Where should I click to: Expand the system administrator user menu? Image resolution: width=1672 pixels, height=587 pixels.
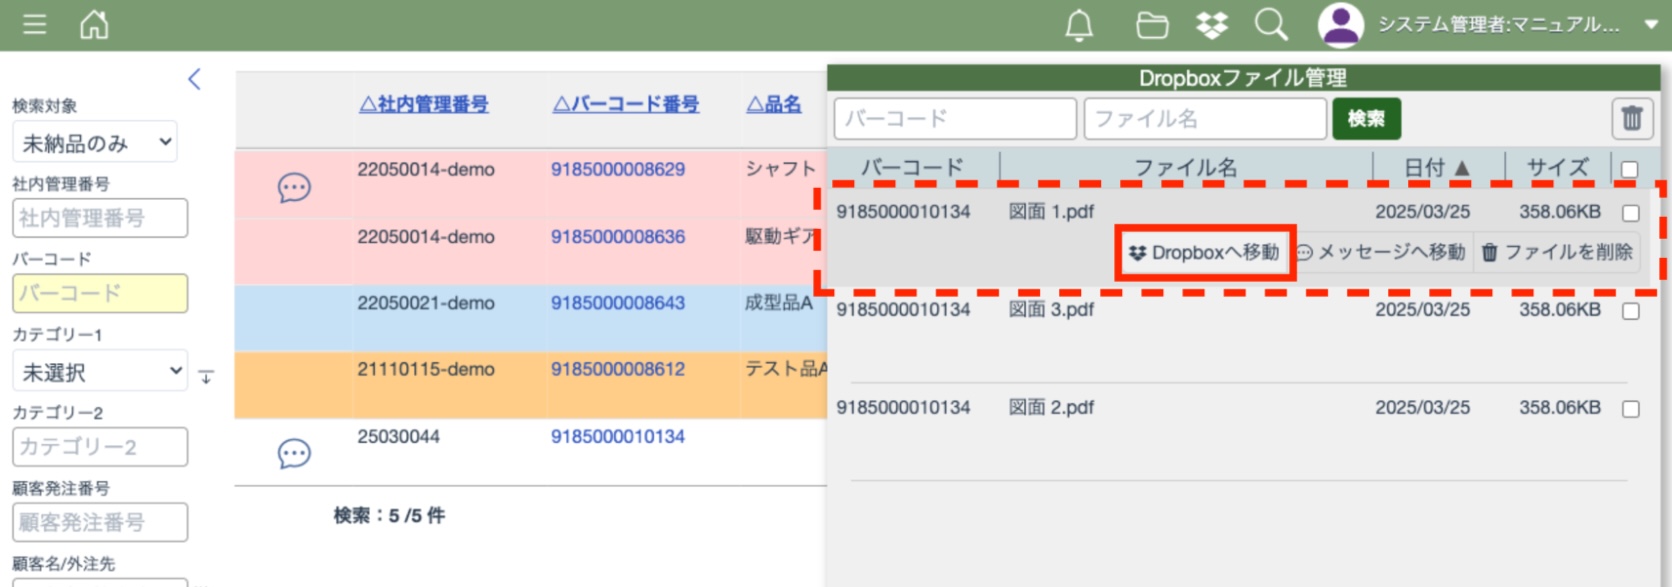(1651, 25)
